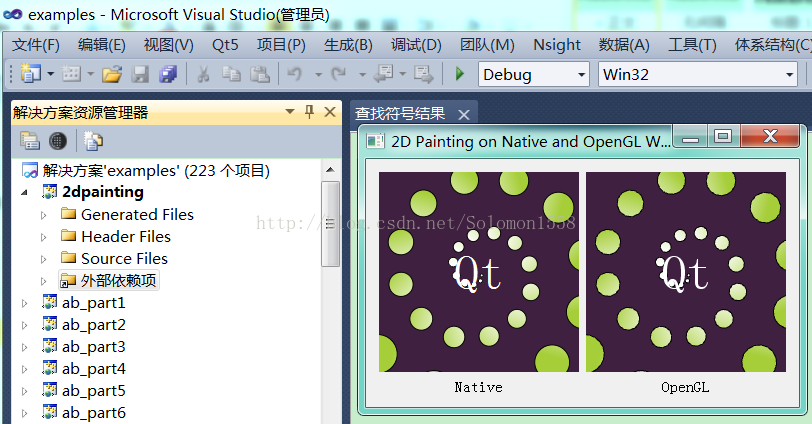Click the ab_part1 project icon
The width and height of the screenshot is (812, 424).
50,302
